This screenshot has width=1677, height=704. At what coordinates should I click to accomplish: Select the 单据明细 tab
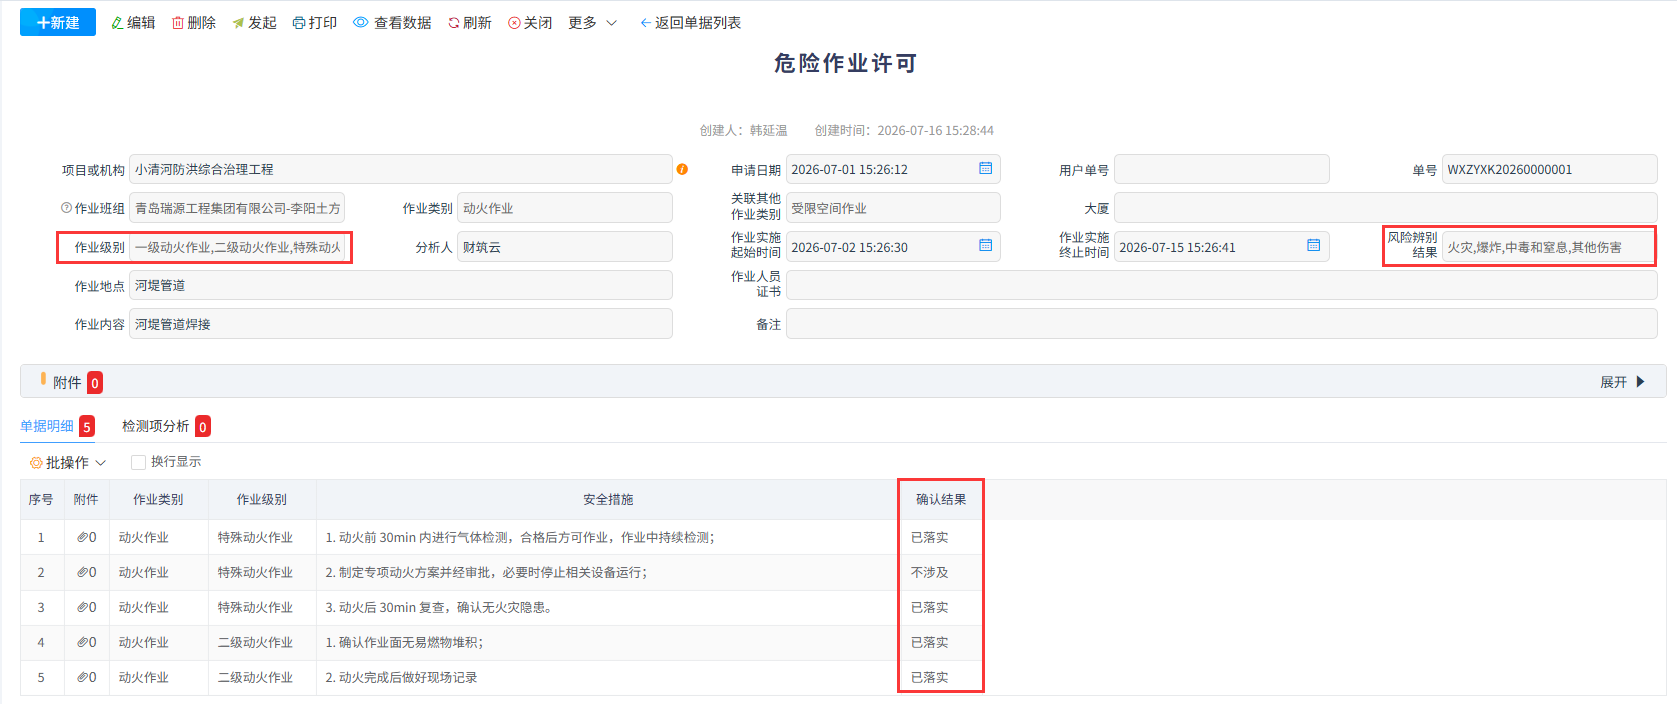(x=47, y=426)
